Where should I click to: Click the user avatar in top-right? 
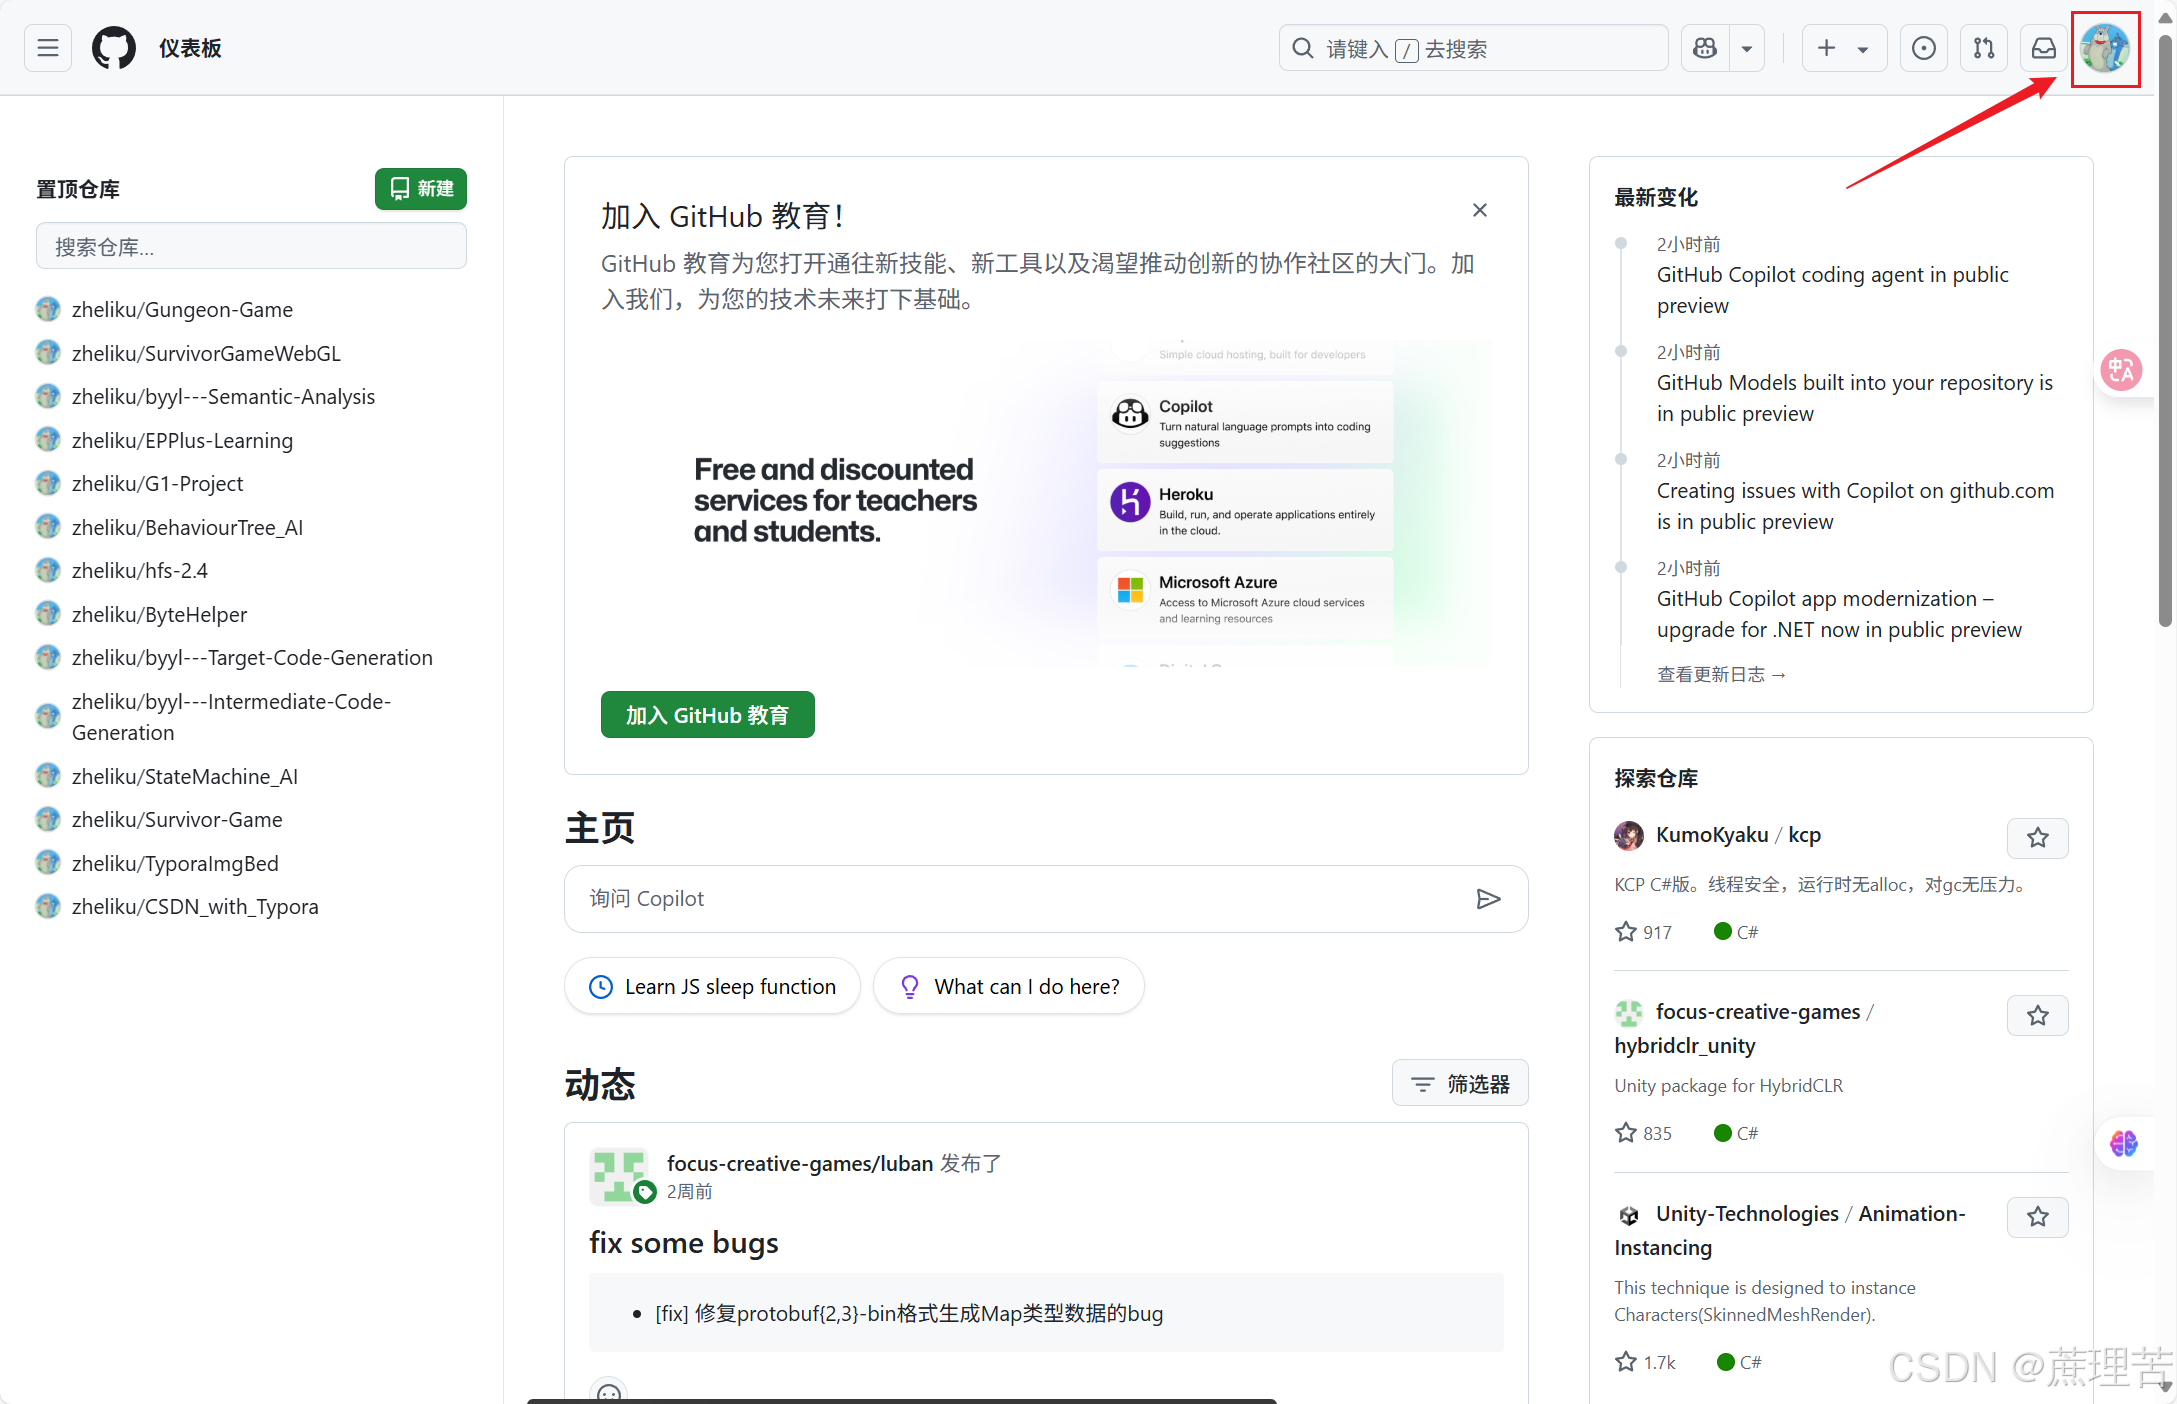[2105, 48]
